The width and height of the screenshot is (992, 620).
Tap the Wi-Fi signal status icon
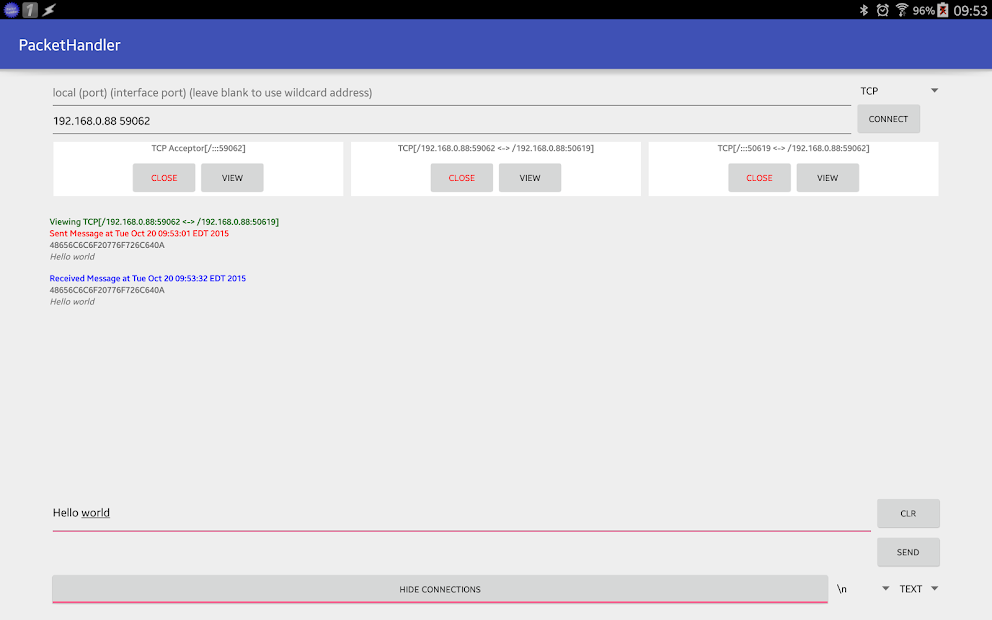click(x=902, y=10)
